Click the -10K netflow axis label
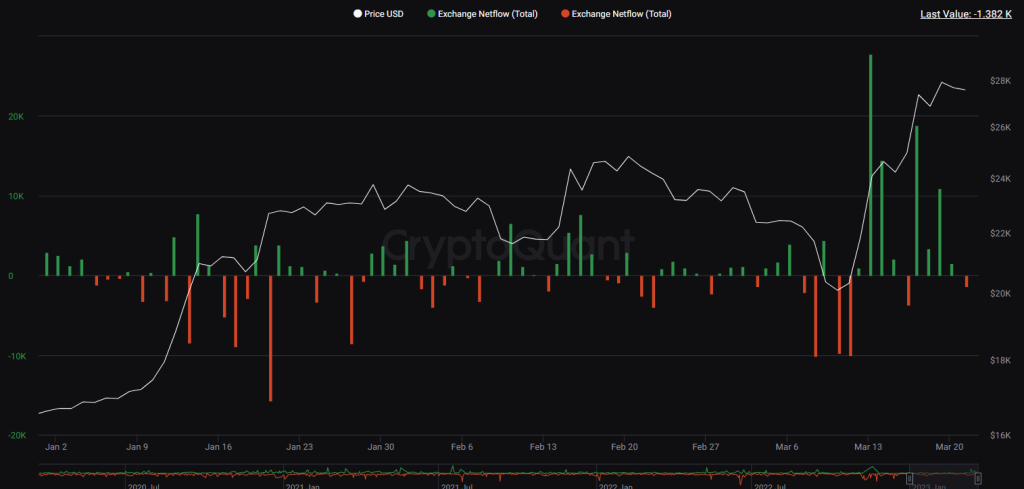 tap(16, 356)
